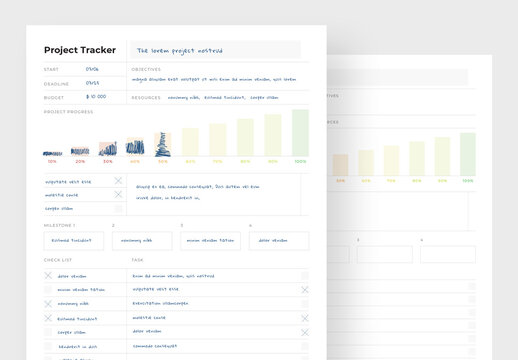Screen dimensions: 518x360
Task: Tick the empty box in the row above MILESTONE 1
Action: pyautogui.click(x=118, y=209)
